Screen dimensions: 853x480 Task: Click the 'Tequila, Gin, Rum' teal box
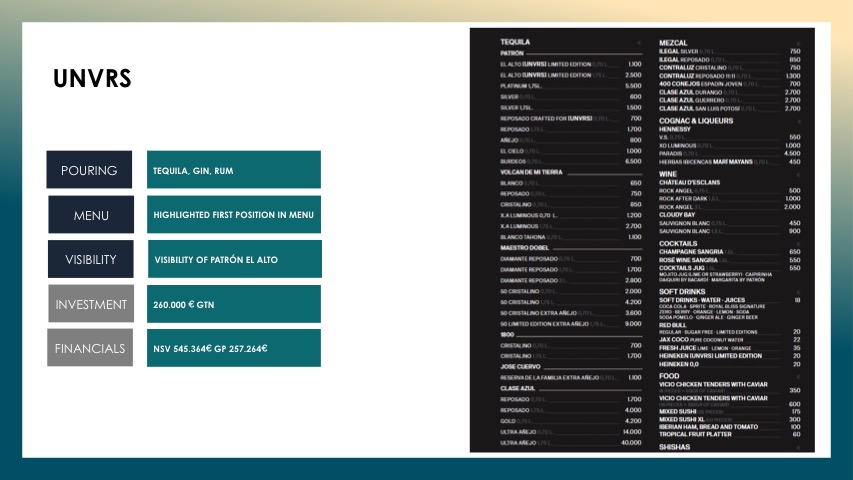point(234,170)
